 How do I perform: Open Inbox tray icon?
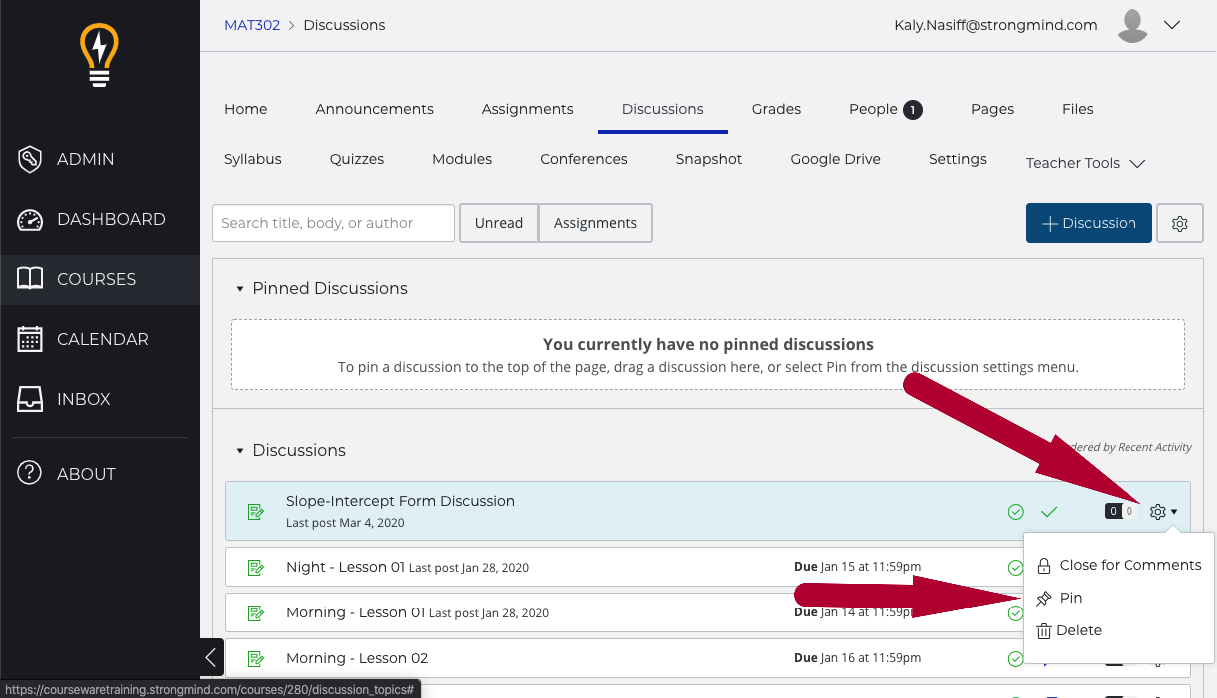point(30,399)
